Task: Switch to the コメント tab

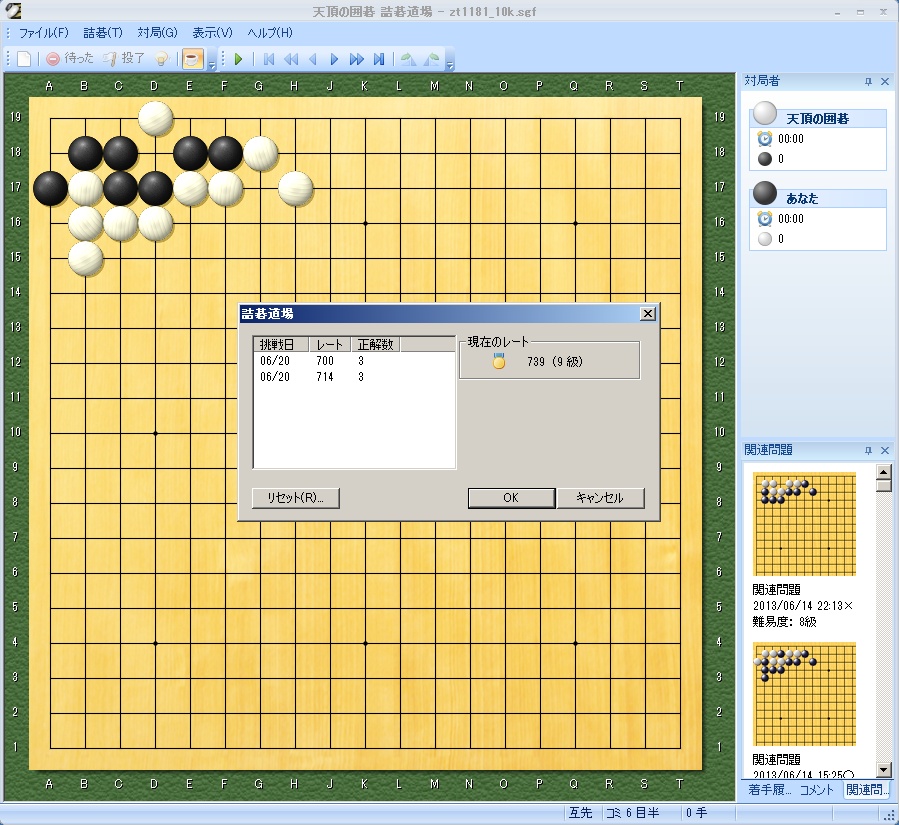Action: click(x=817, y=790)
